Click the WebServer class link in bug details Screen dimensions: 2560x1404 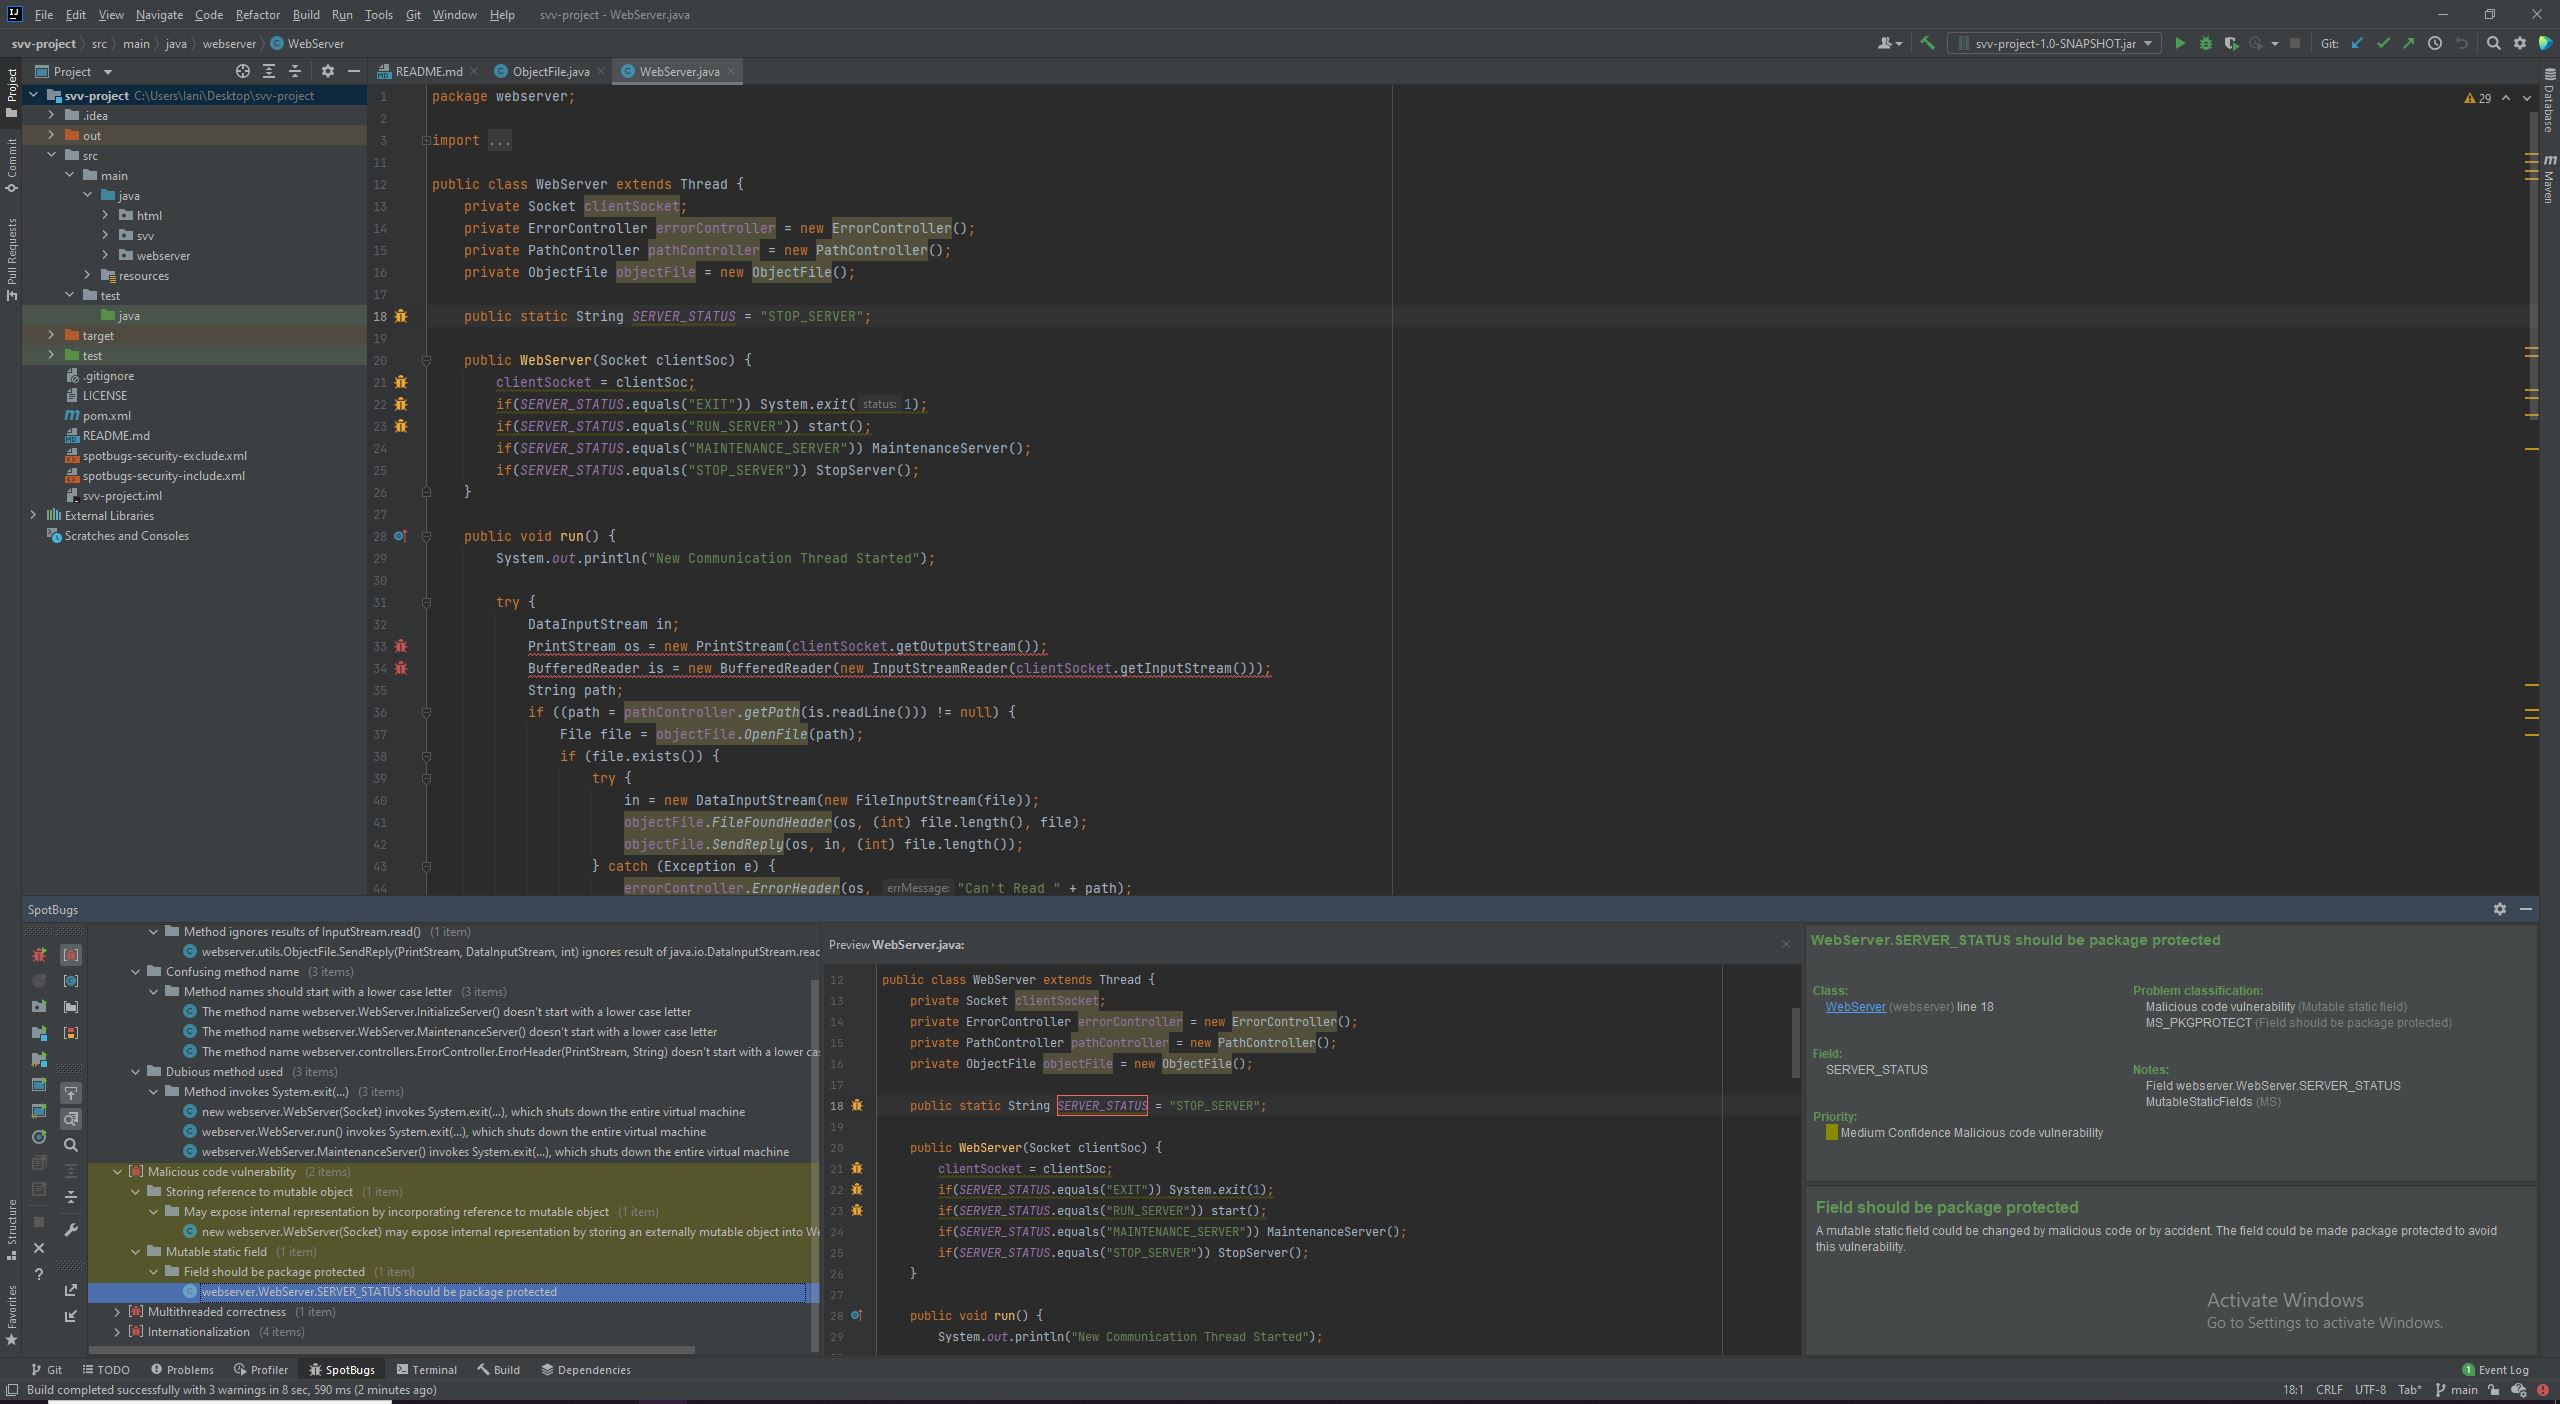(x=1856, y=1007)
